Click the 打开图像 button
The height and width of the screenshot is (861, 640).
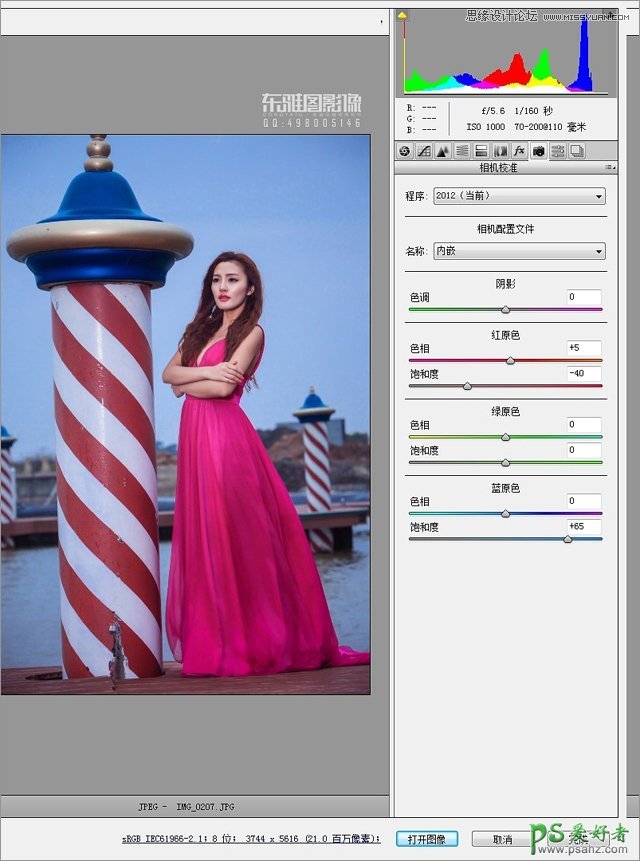pyautogui.click(x=427, y=839)
